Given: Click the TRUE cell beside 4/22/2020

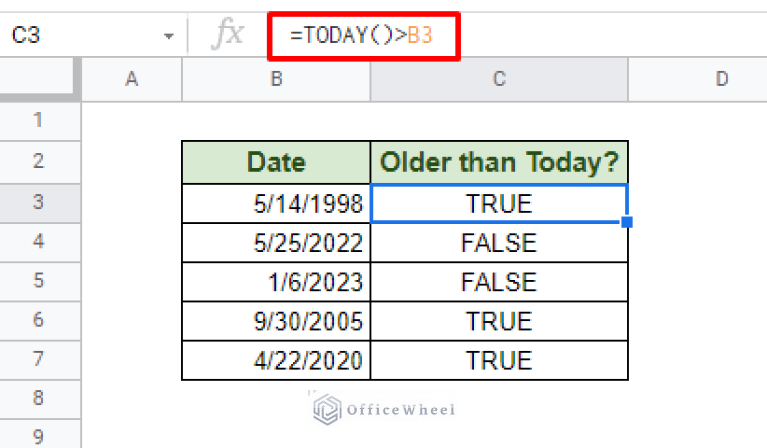Looking at the screenshot, I should (499, 360).
